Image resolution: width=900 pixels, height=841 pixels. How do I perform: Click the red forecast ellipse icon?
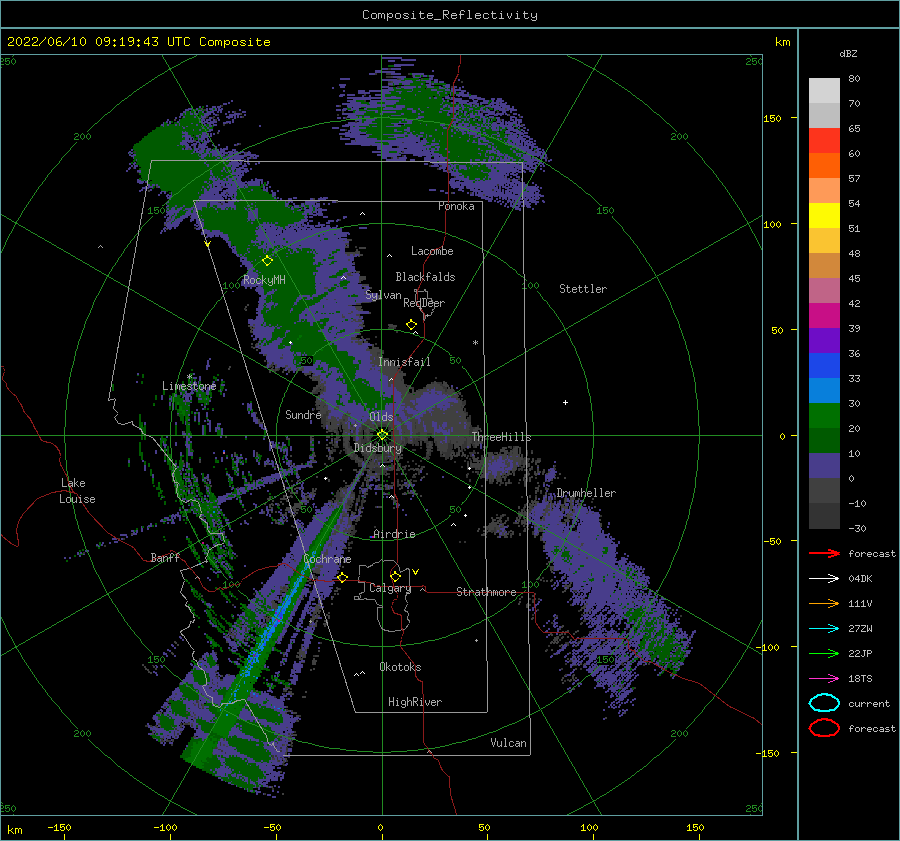point(824,728)
